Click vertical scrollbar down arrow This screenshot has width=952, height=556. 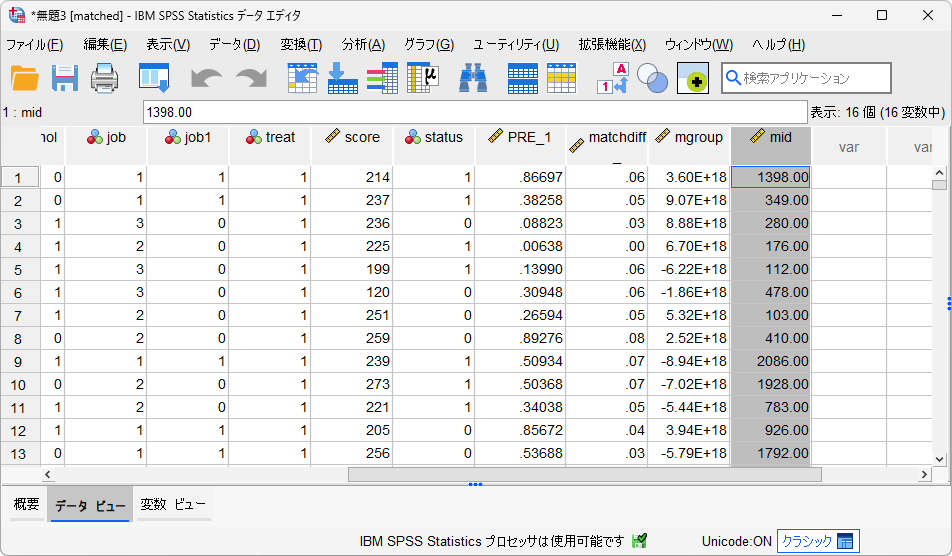pos(939,459)
